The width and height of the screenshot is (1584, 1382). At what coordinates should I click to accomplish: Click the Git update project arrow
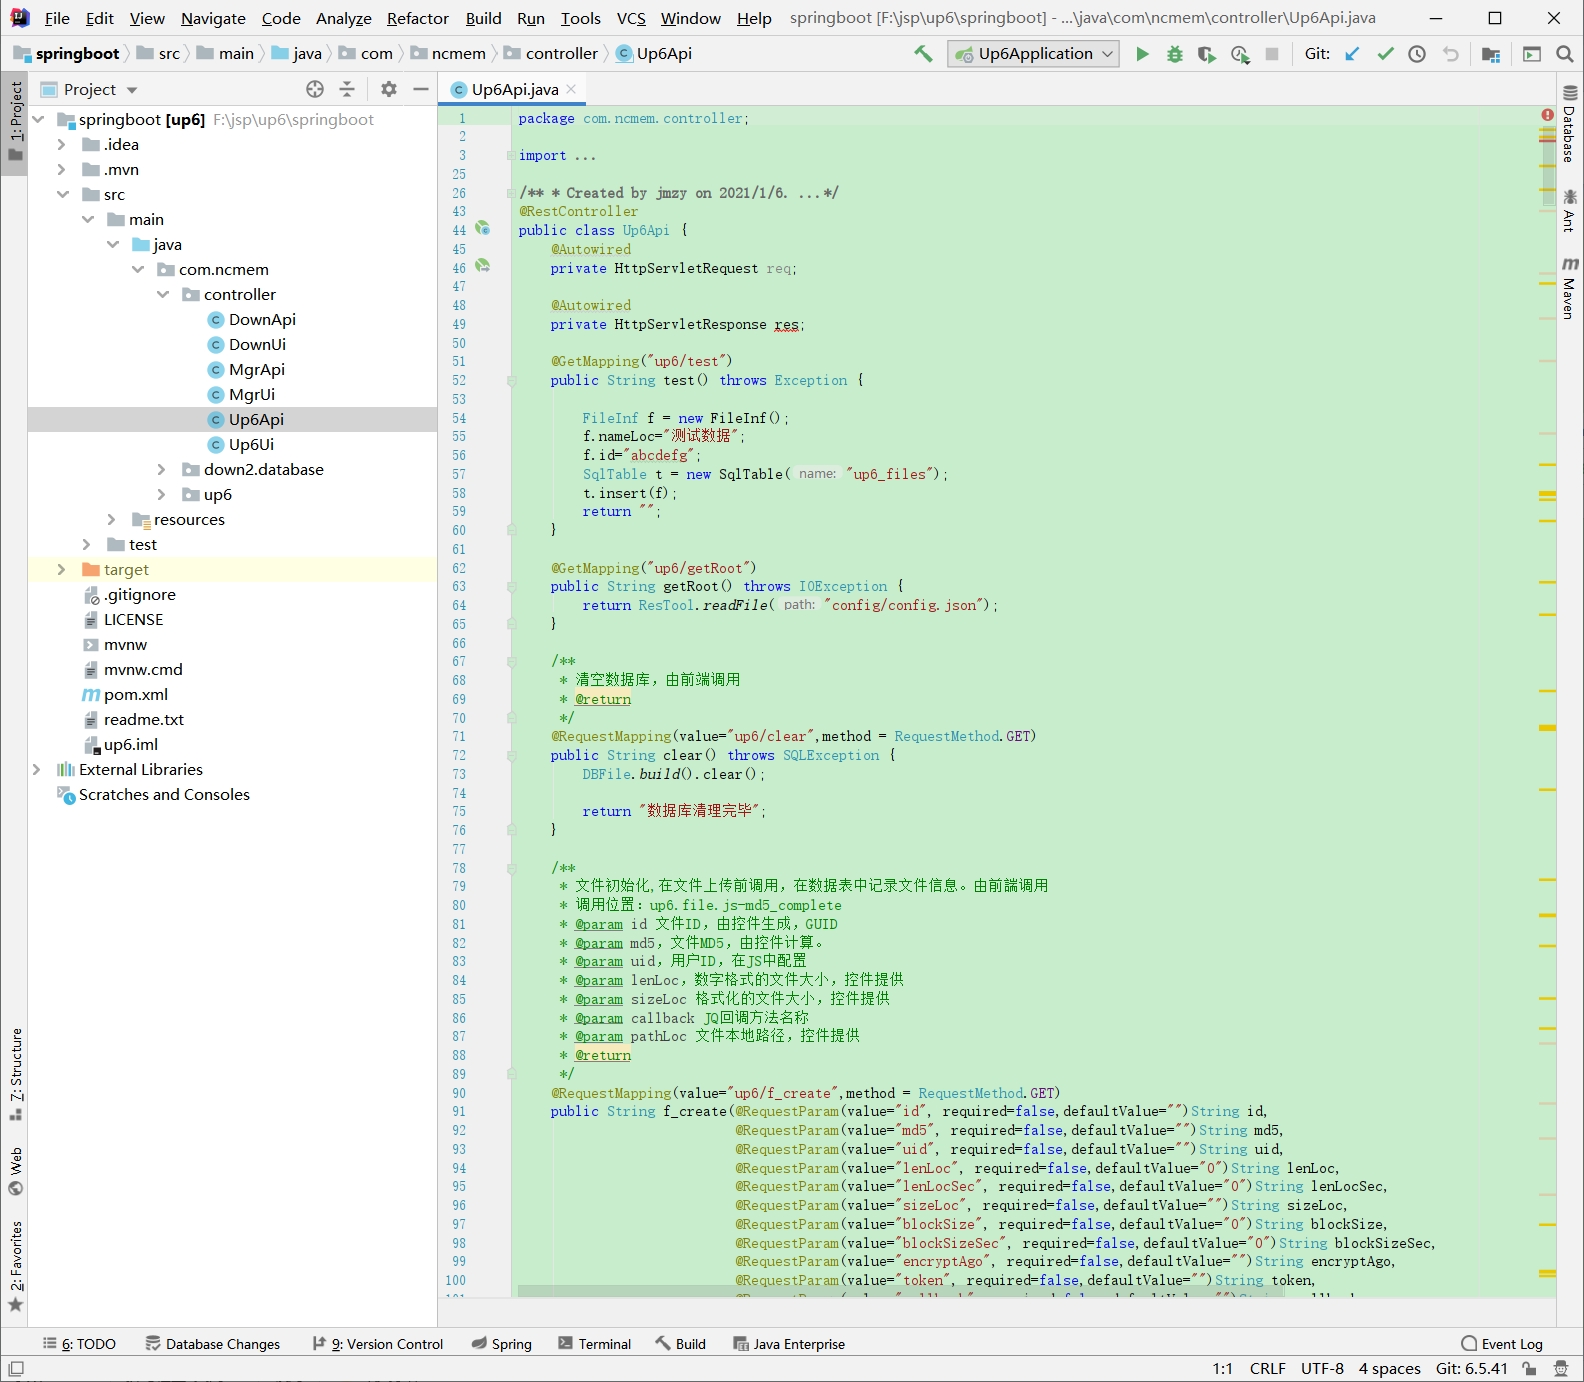(1352, 54)
